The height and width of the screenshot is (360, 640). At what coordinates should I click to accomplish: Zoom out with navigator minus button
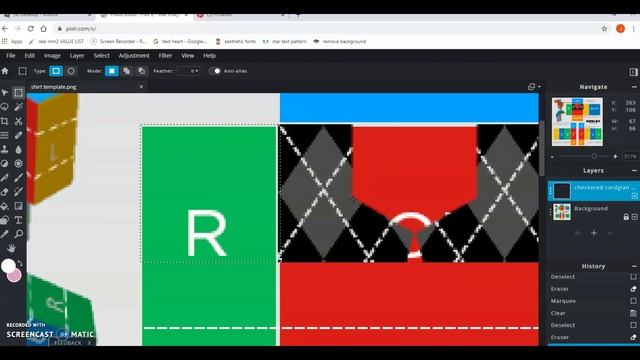(x=552, y=157)
